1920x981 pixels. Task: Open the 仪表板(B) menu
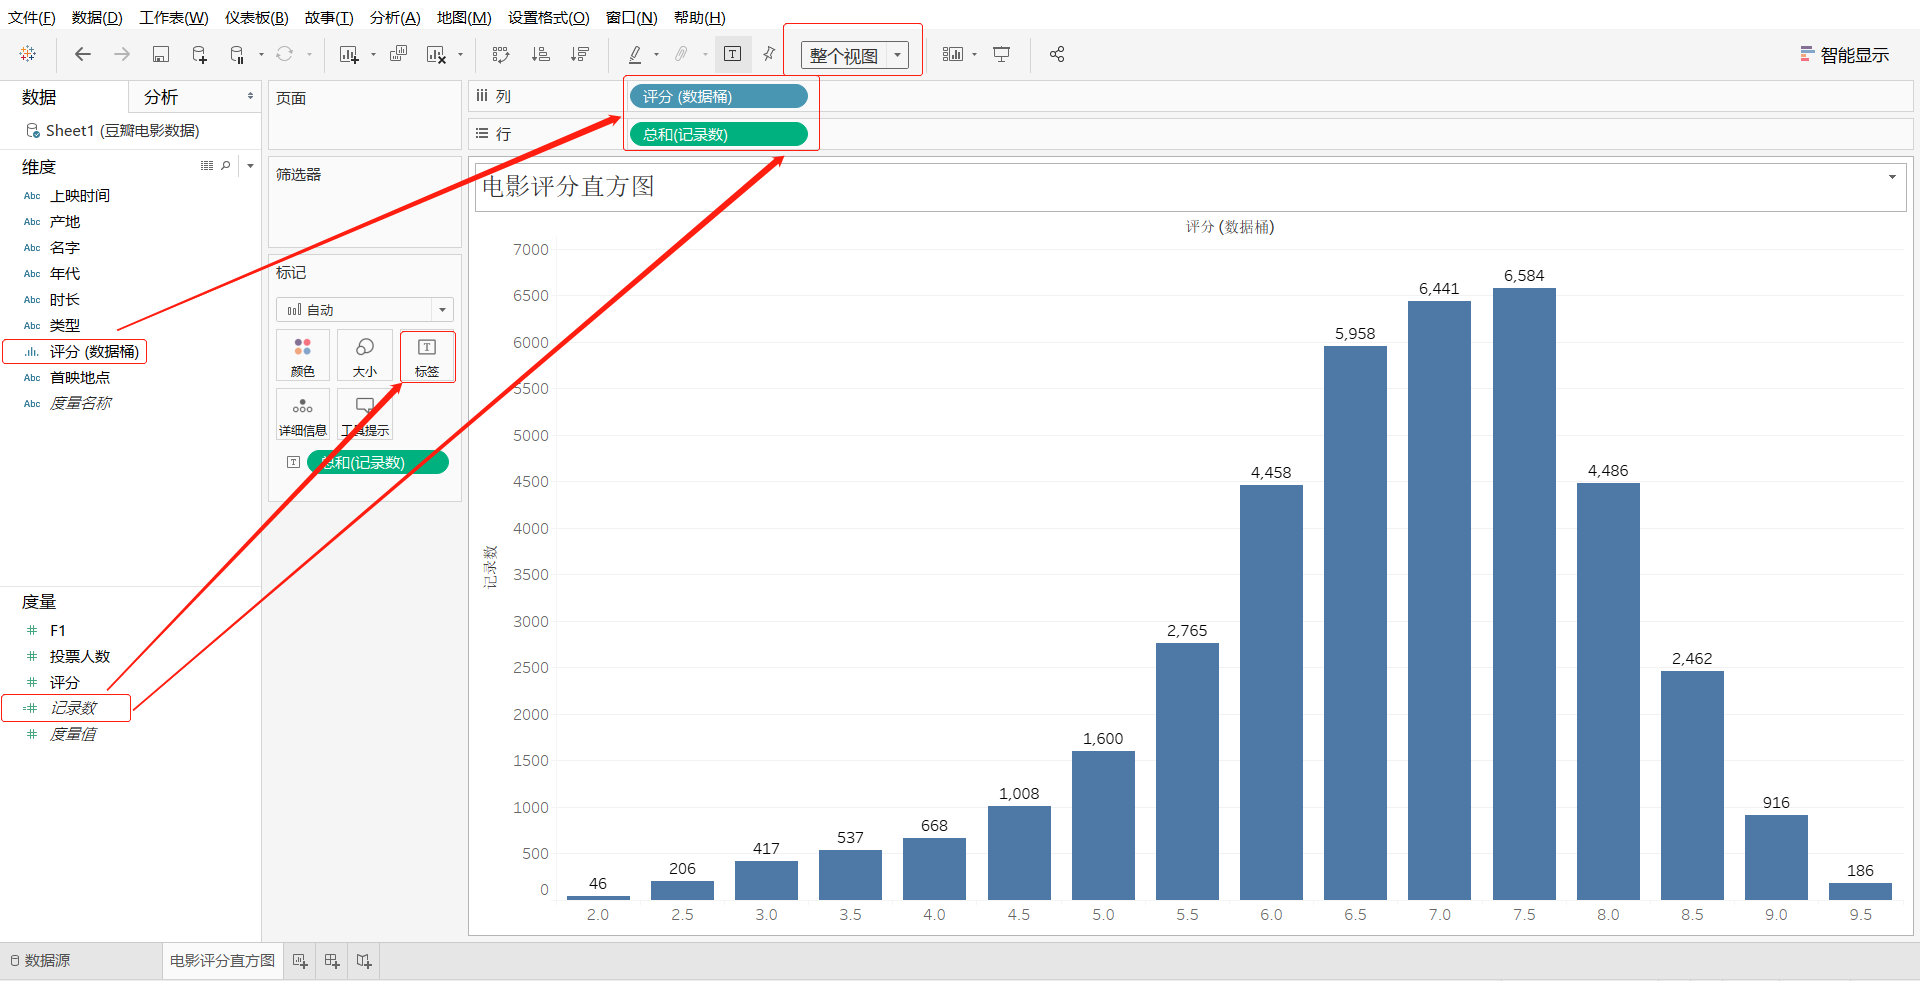point(257,18)
